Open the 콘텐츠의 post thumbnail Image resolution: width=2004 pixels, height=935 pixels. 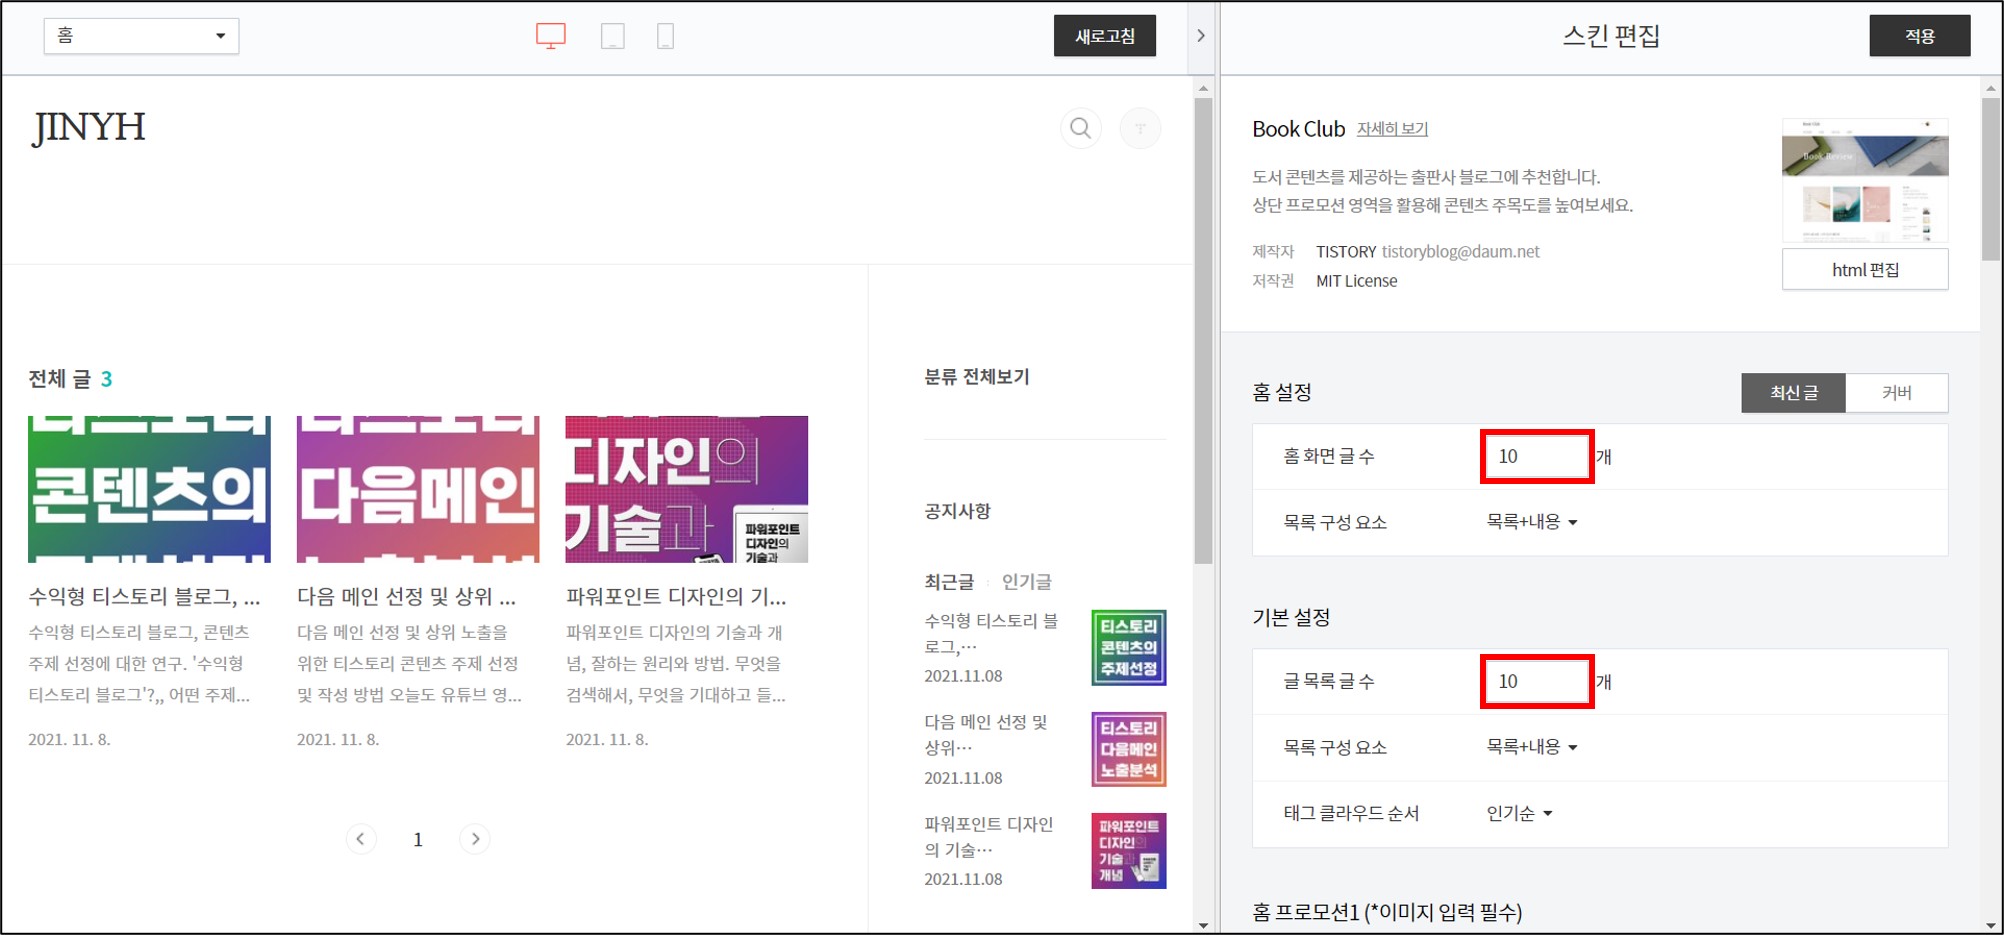149,489
